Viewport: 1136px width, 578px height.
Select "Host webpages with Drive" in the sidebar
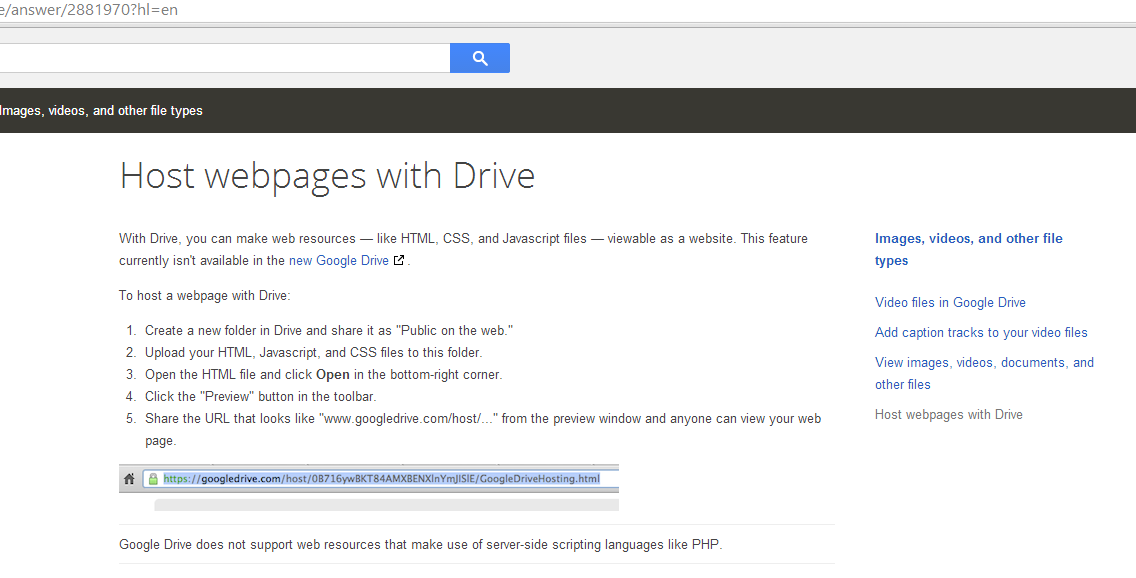point(948,414)
